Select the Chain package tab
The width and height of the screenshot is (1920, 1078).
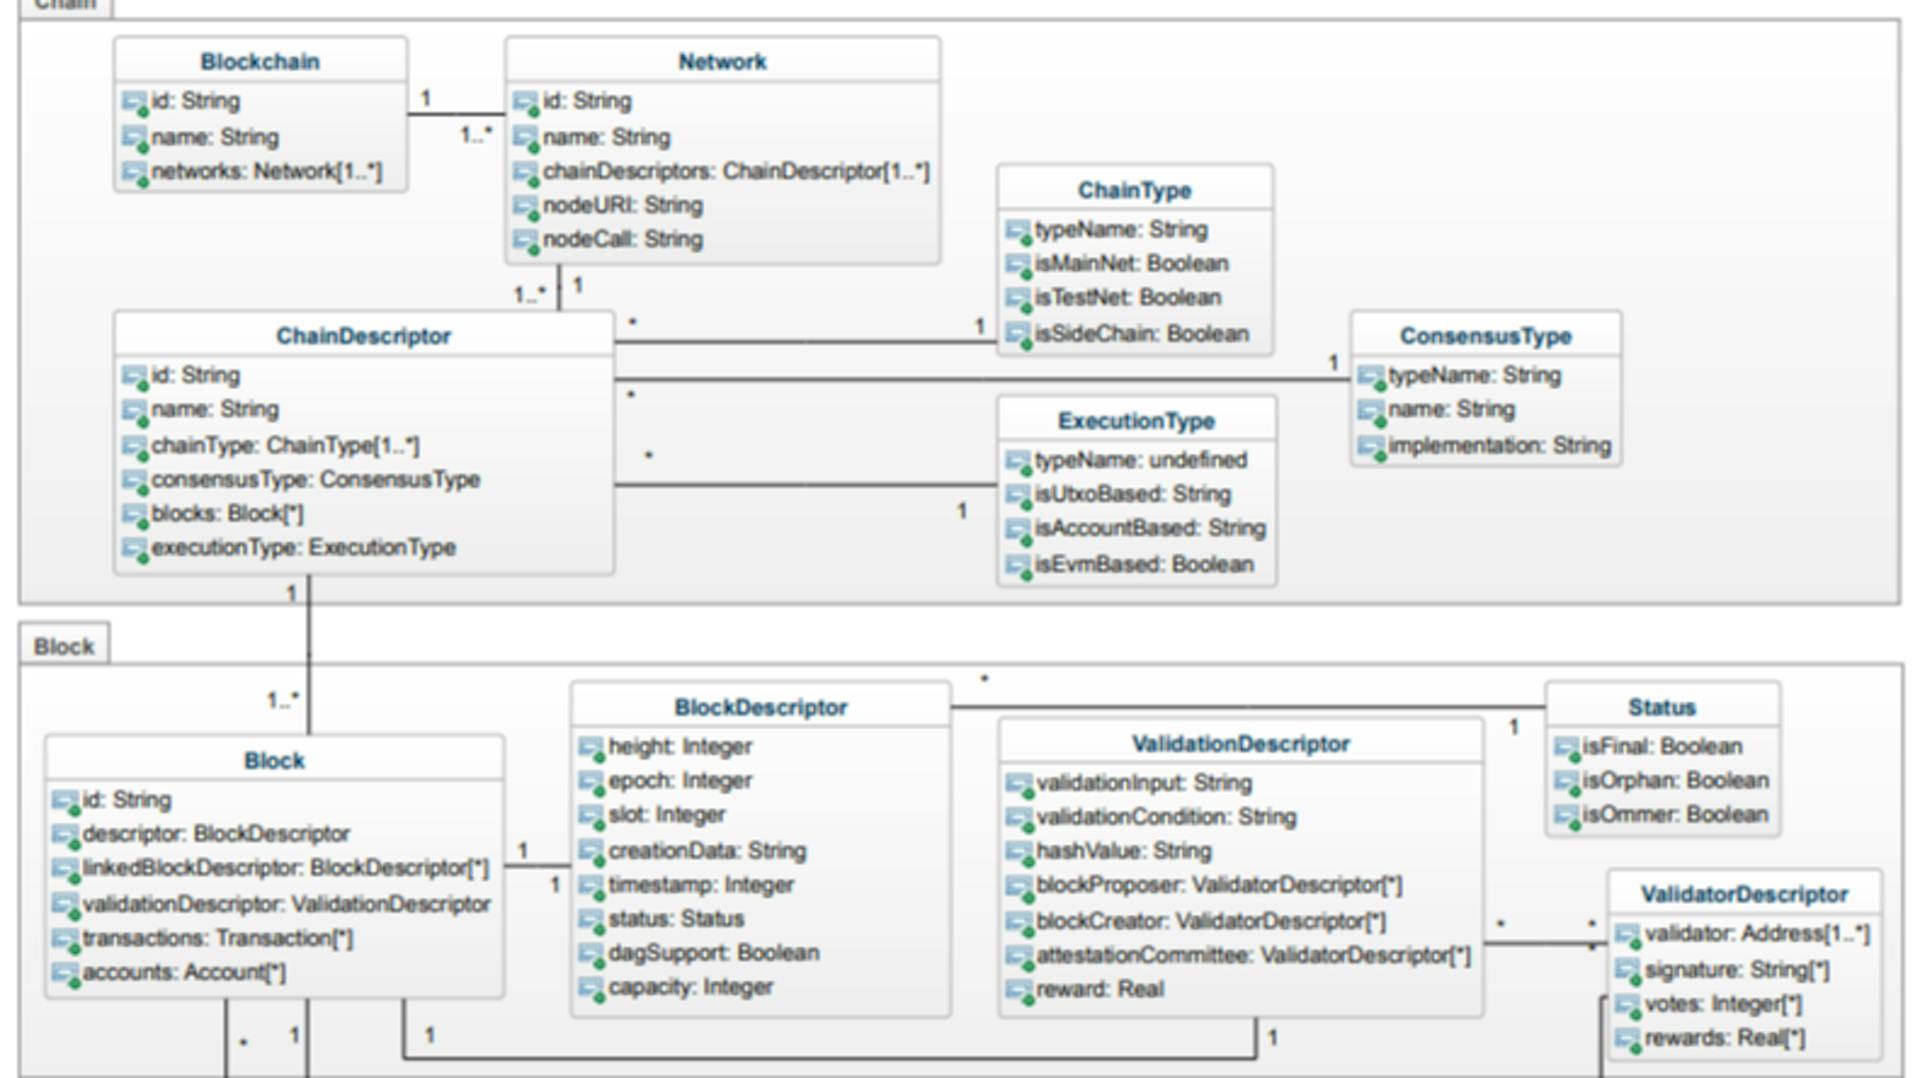[x=62, y=5]
